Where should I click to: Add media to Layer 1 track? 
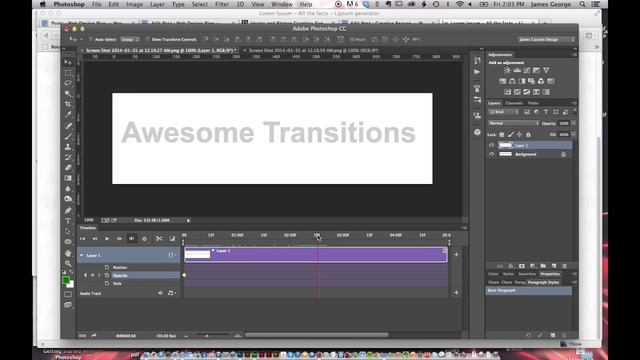[456, 255]
